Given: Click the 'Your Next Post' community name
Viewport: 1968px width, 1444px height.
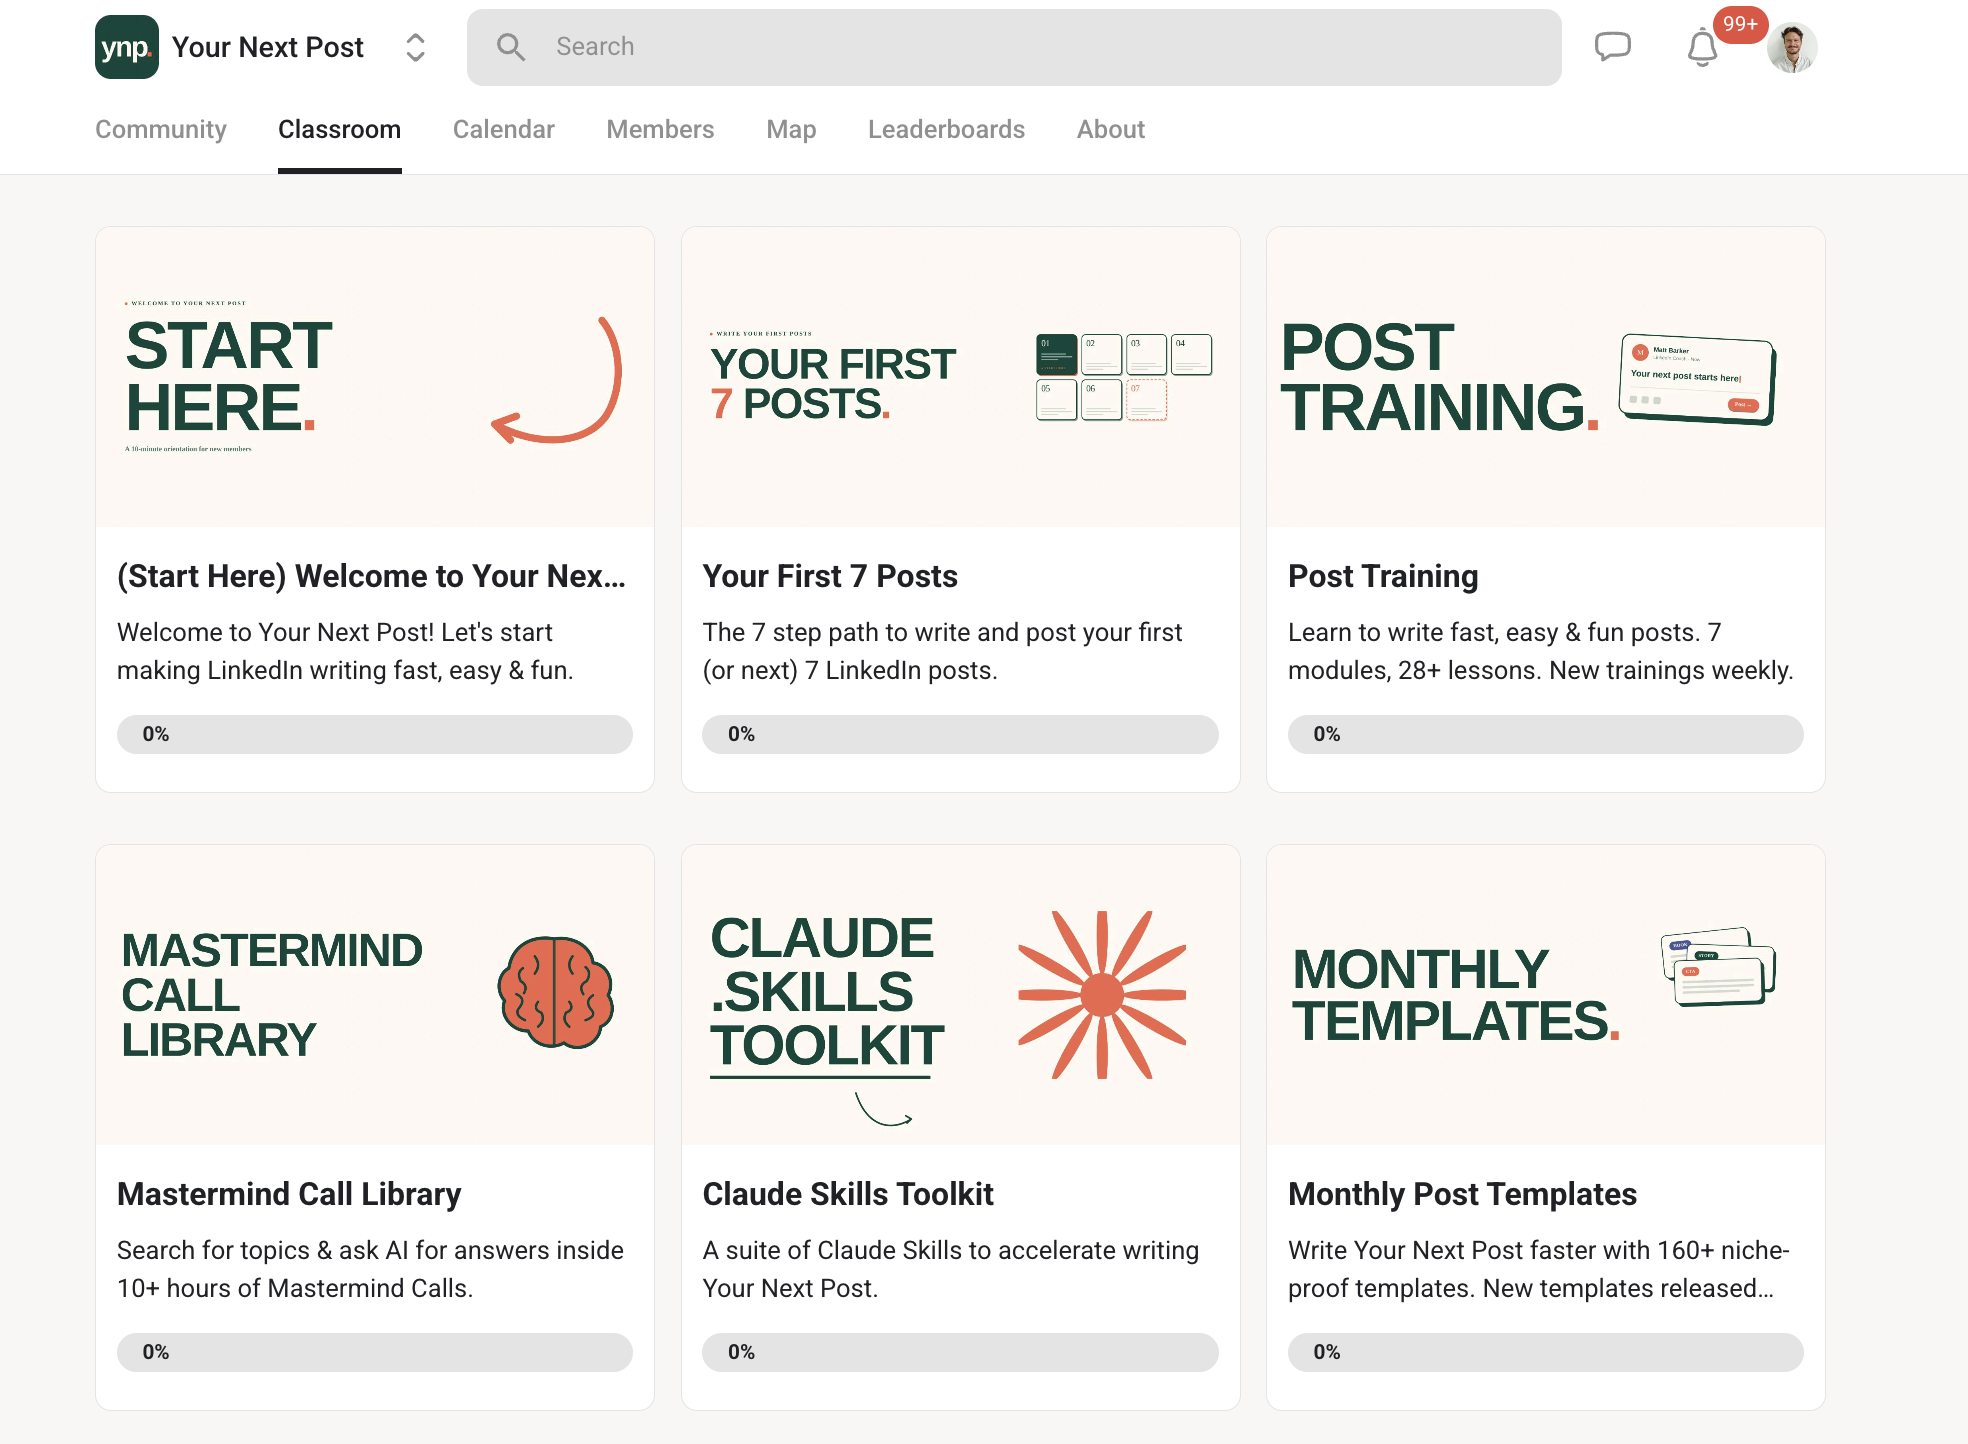Looking at the screenshot, I should pos(268,47).
